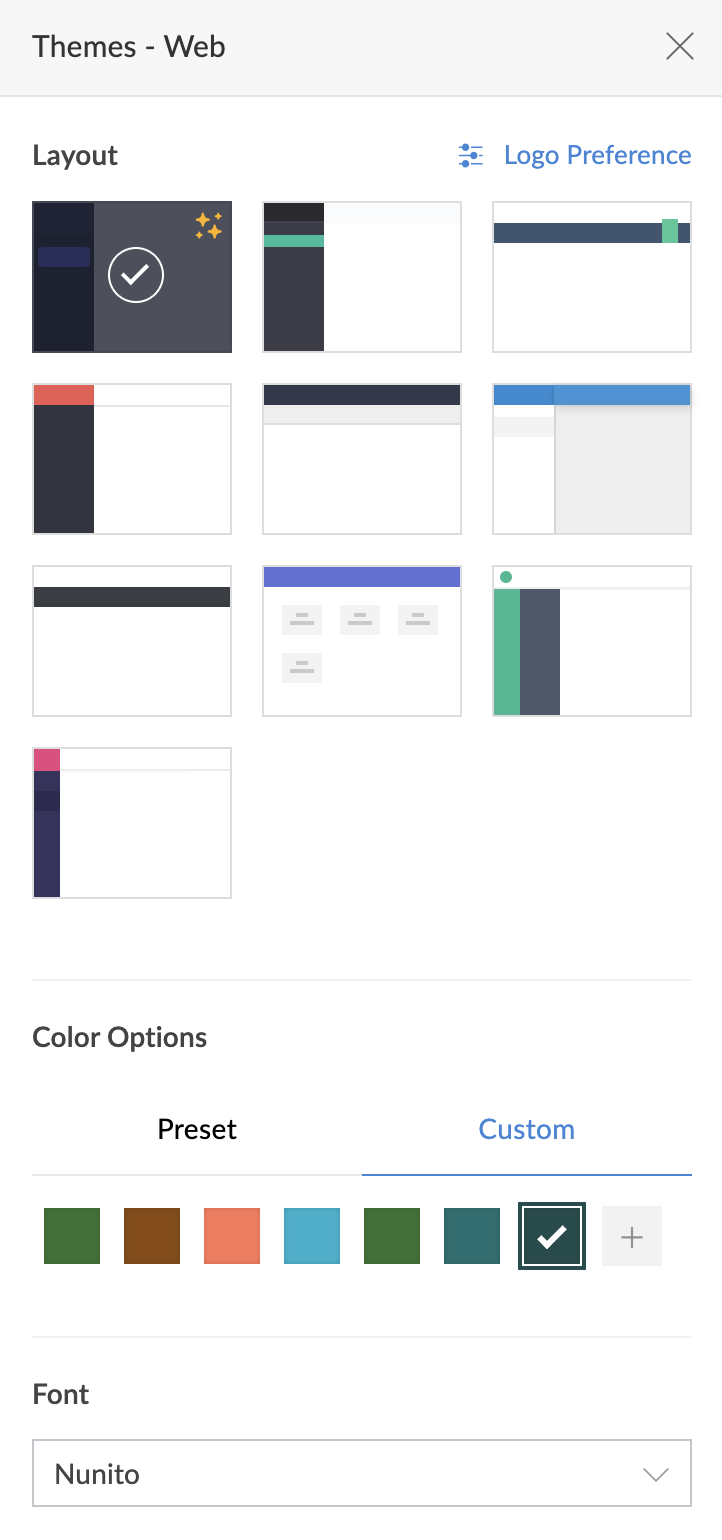
Task: Choose layout with red top-left corner block
Action: (132, 459)
